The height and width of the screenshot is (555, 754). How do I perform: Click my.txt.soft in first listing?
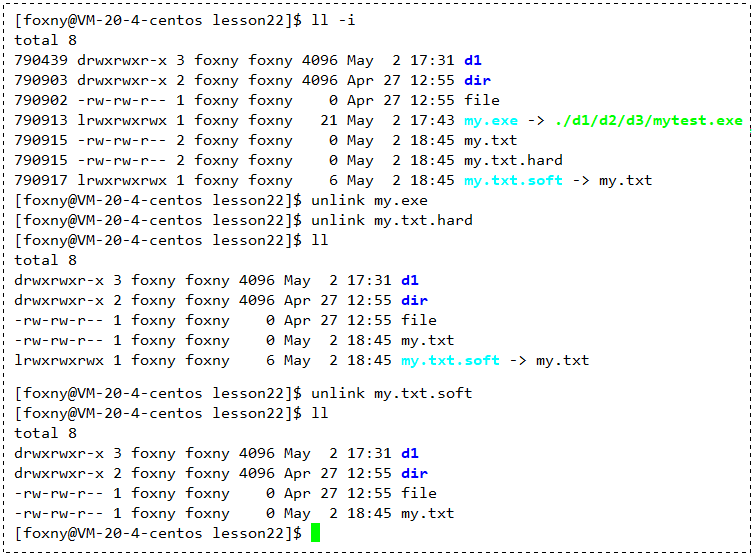(513, 180)
